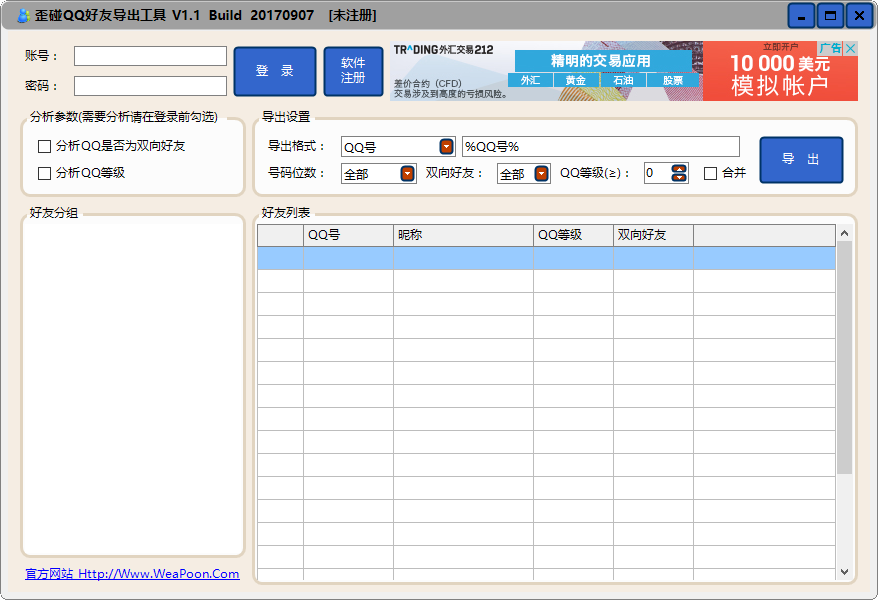The image size is (878, 600).
Task: Enable 分析QQ是否为双向好友 checkbox
Action: point(44,147)
